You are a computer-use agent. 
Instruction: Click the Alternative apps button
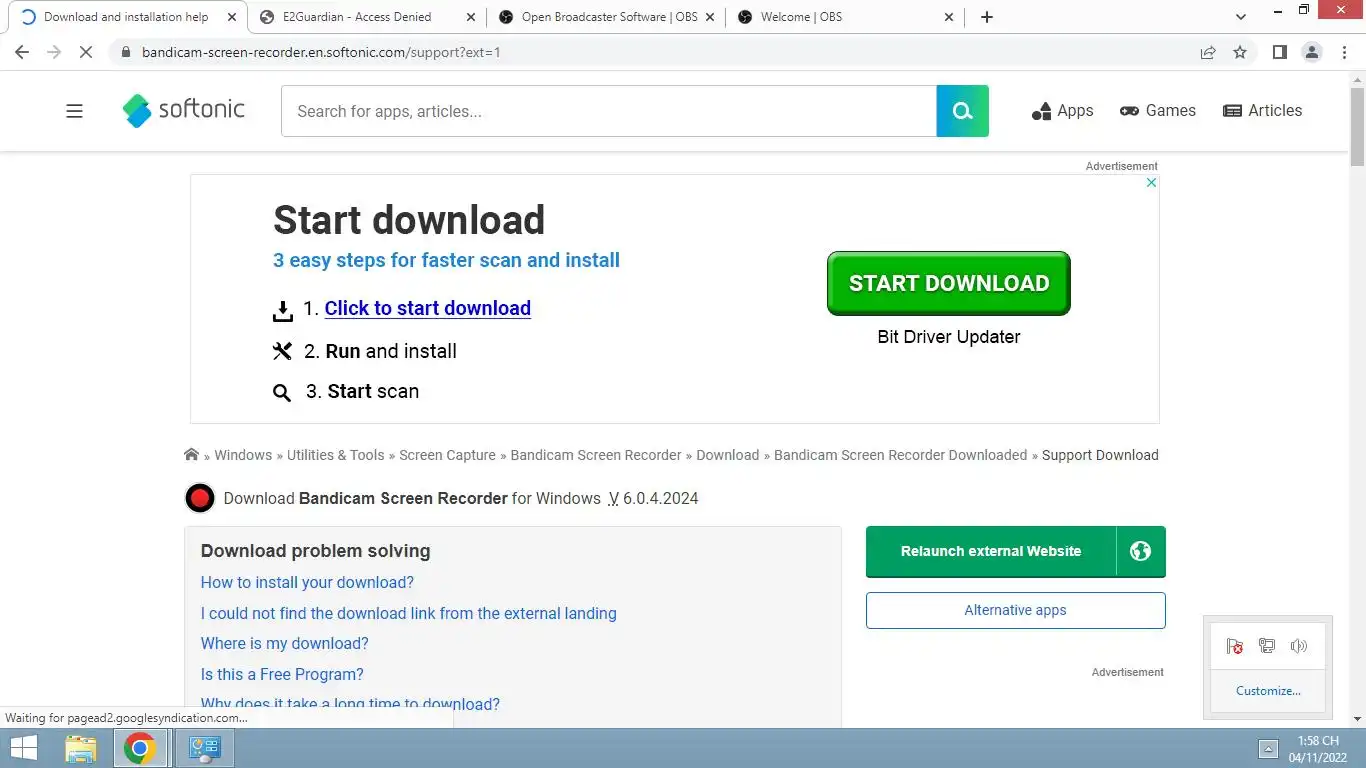click(x=1016, y=610)
